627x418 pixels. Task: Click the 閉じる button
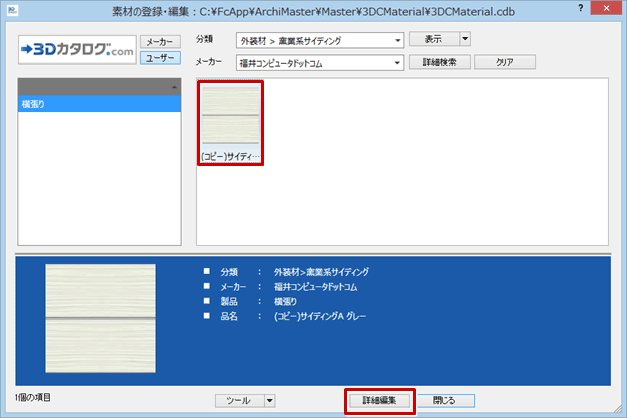(443, 400)
